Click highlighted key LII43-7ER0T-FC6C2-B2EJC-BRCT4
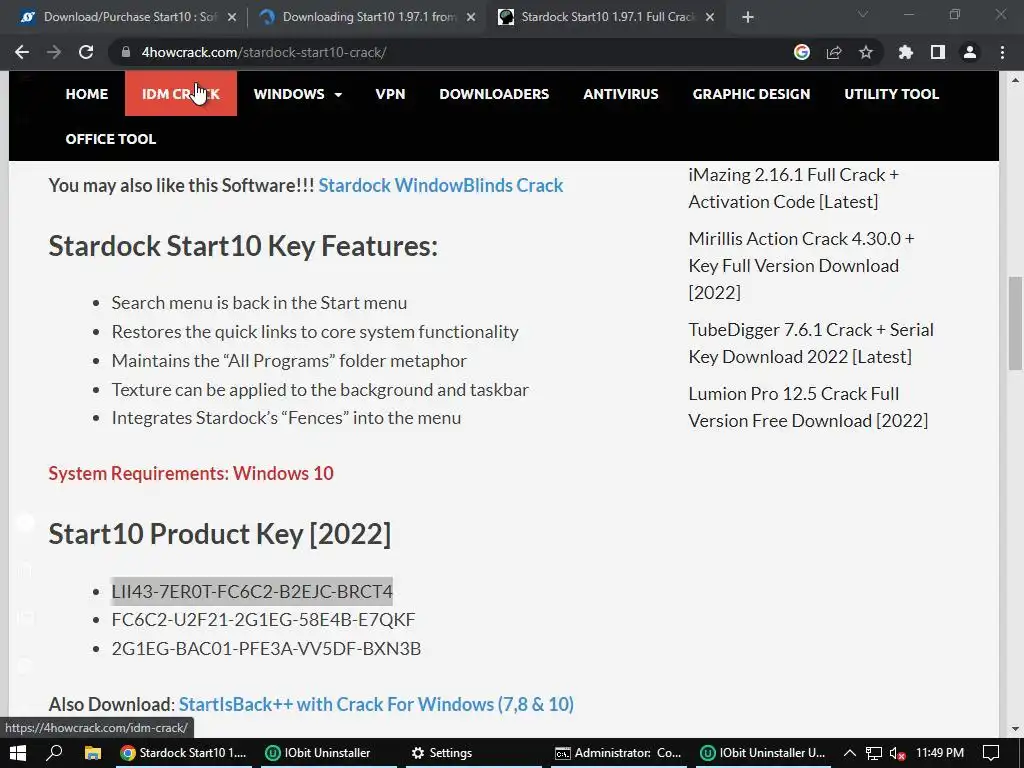This screenshot has height=768, width=1024. pos(252,592)
